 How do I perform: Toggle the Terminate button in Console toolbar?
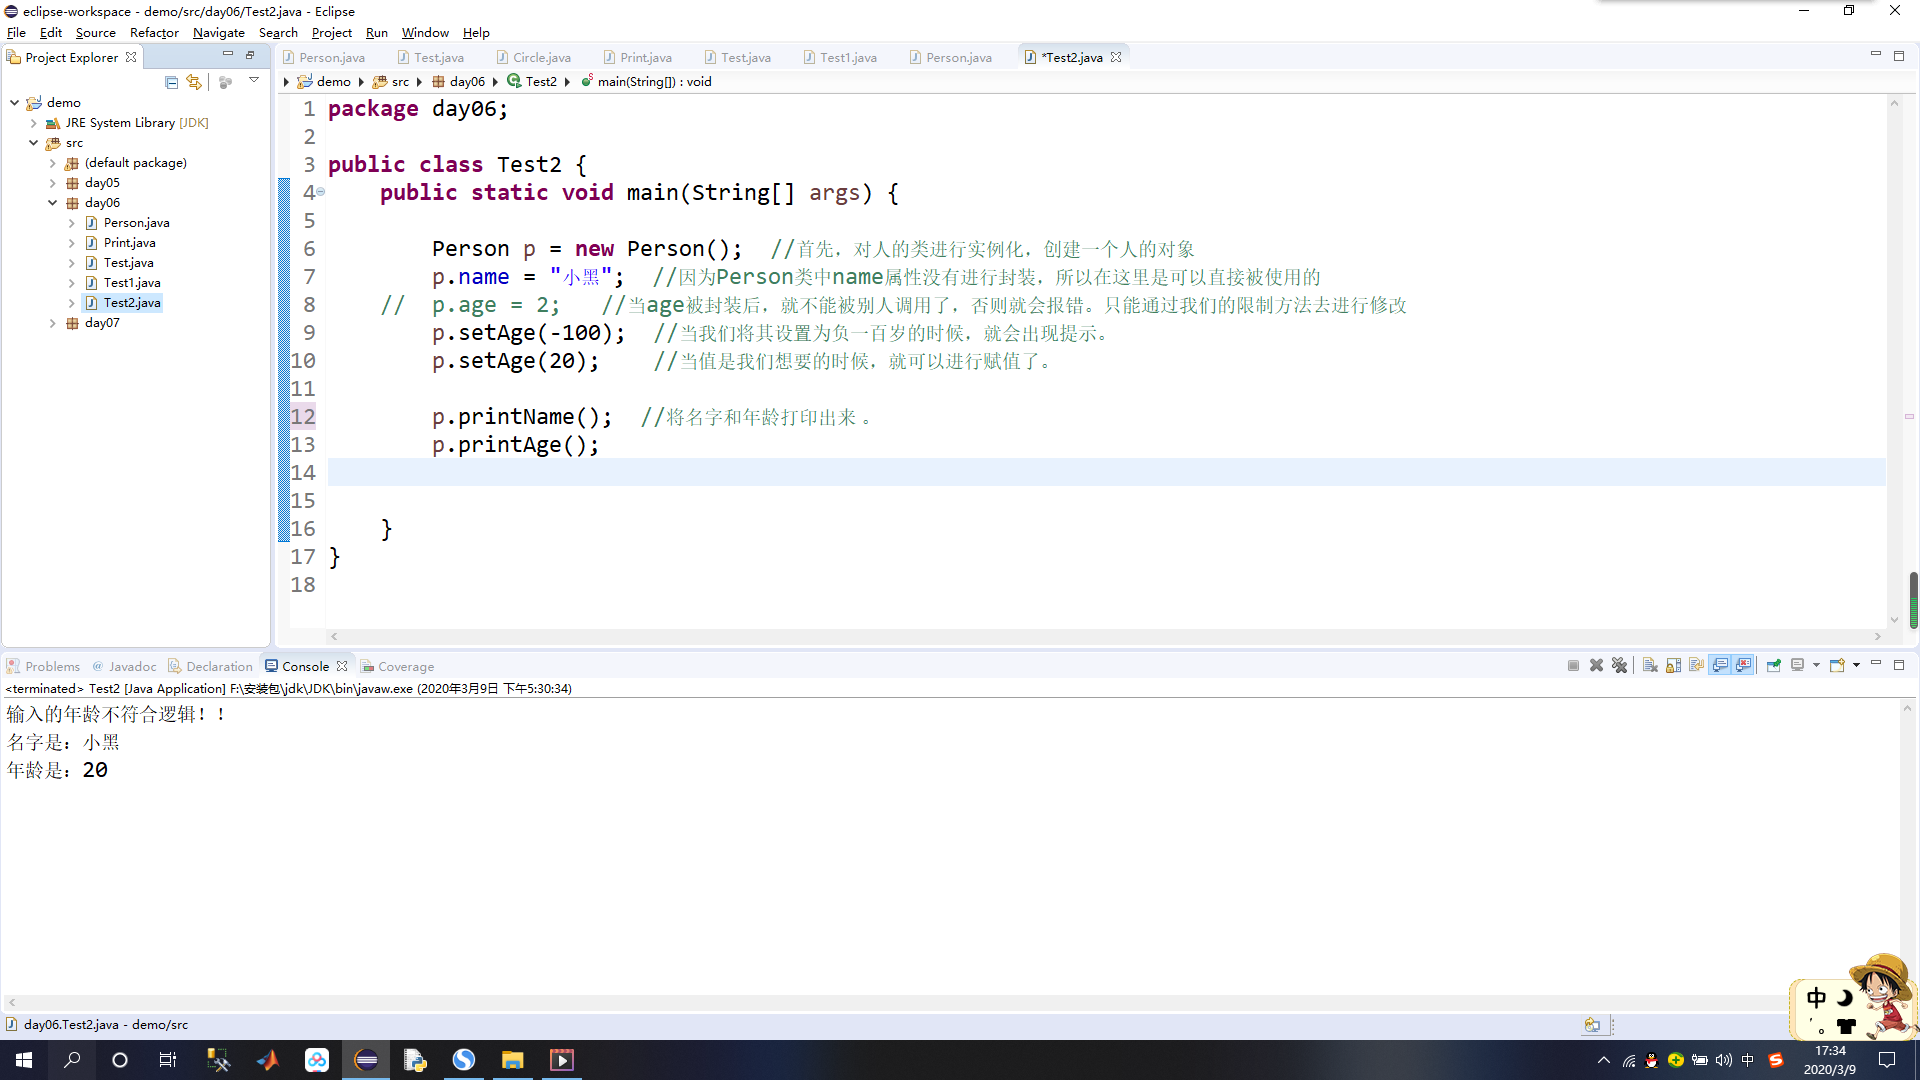1572,666
